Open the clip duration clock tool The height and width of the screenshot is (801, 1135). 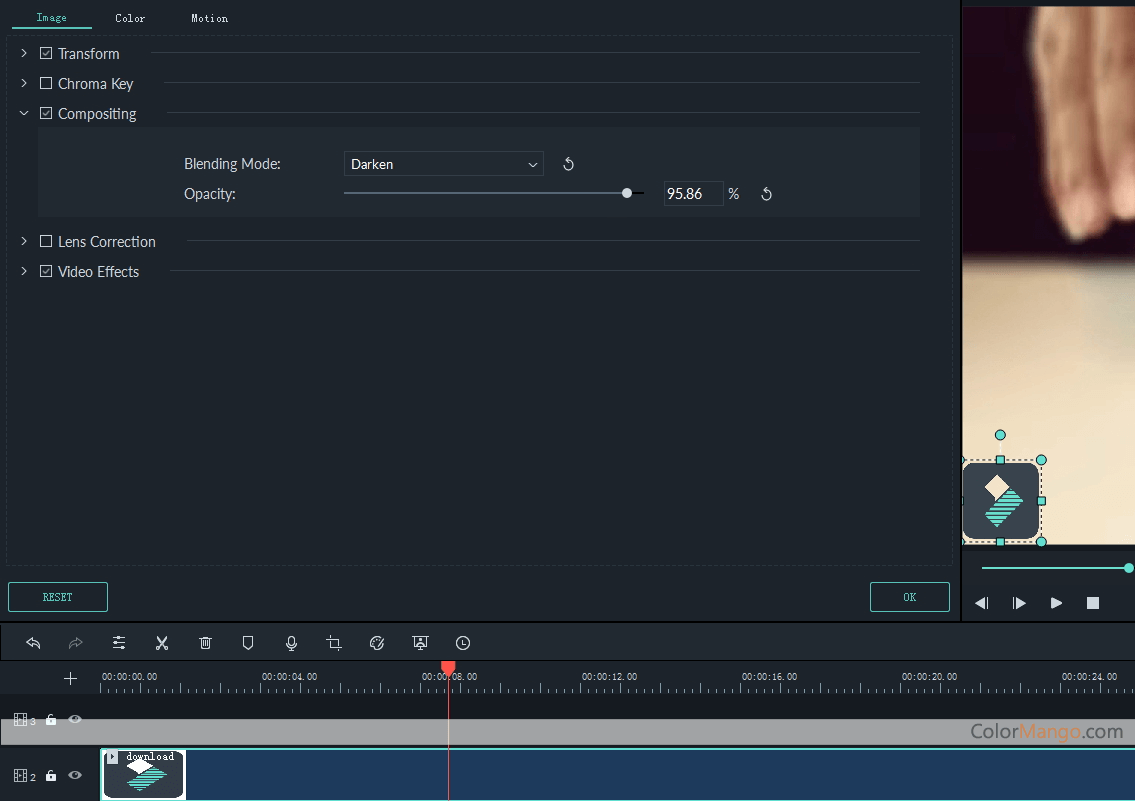(462, 643)
